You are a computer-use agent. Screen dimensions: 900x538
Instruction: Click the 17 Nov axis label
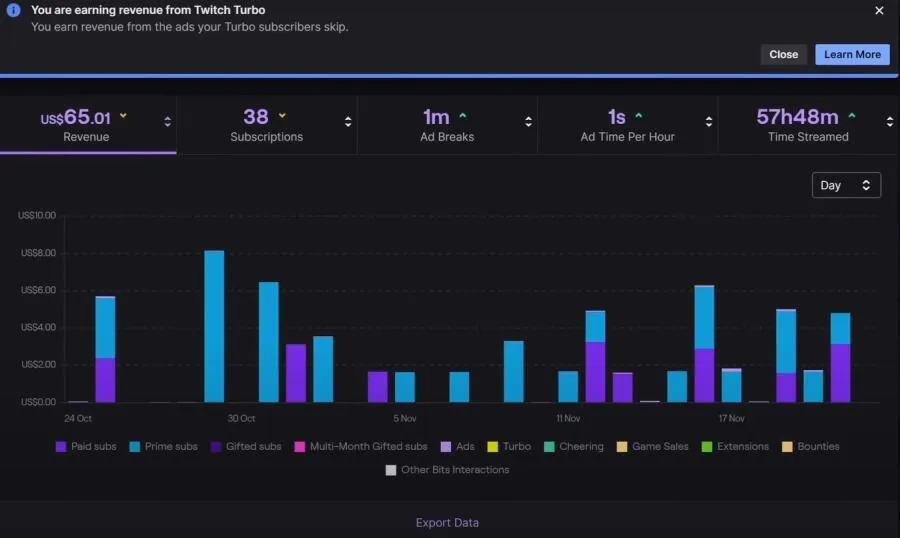point(732,419)
